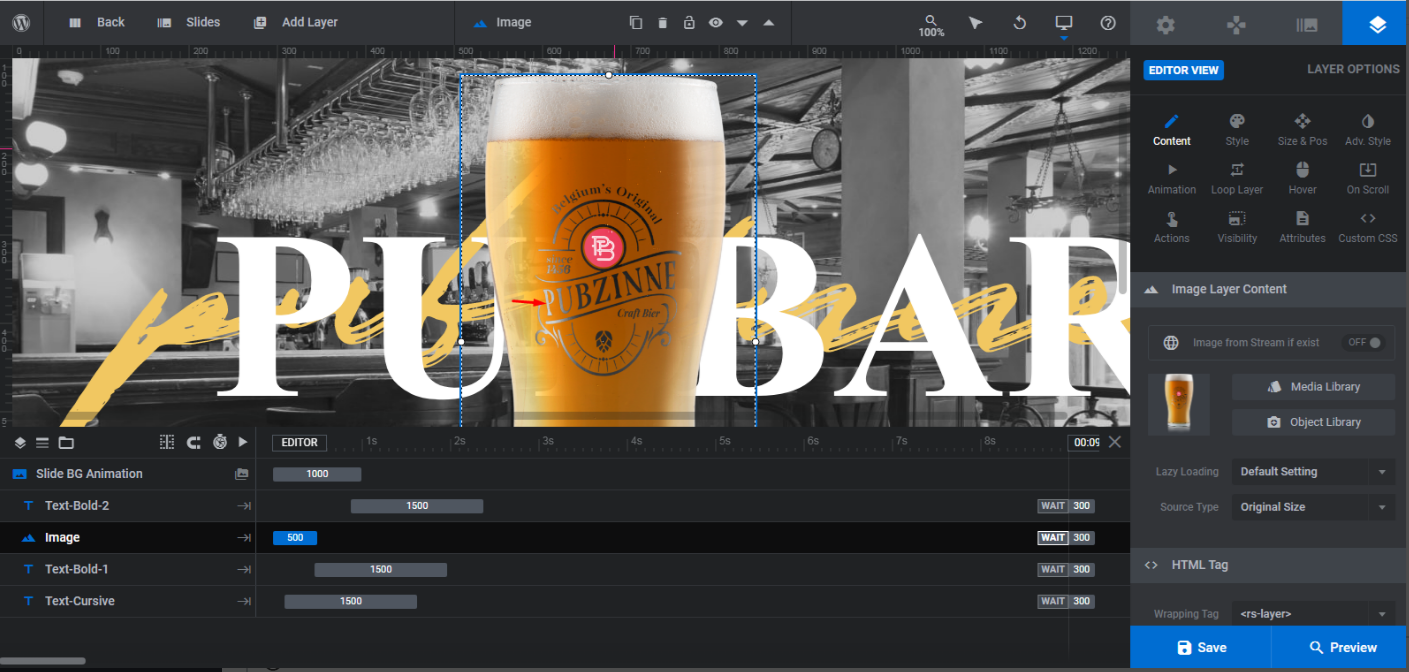The image size is (1409, 672).
Task: Click the beer glass image thumbnail
Action: click(x=1178, y=404)
